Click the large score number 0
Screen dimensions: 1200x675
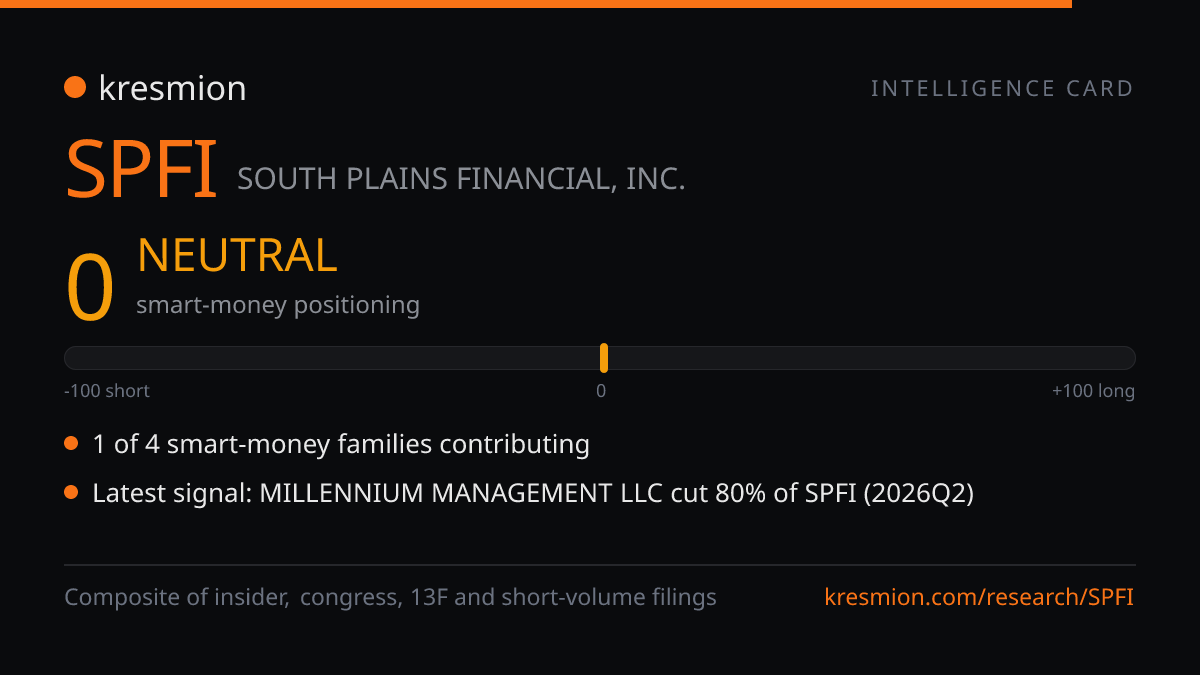90,288
